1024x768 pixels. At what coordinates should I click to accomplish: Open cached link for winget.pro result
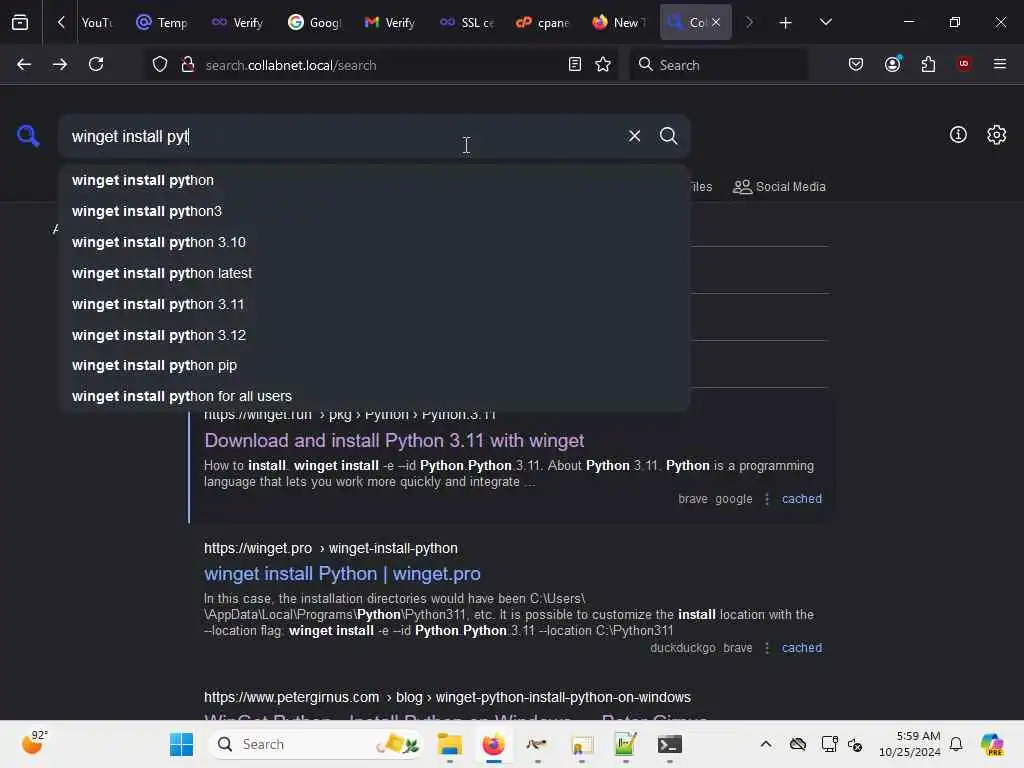tap(801, 648)
